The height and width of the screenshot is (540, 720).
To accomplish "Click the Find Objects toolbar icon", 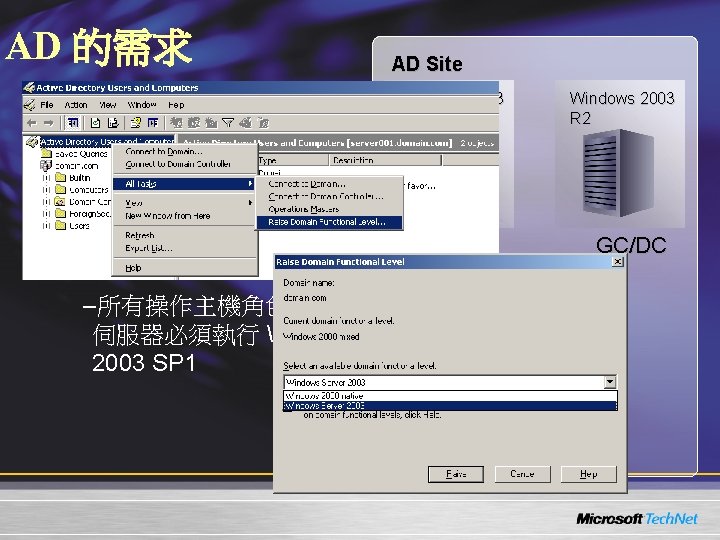I will (x=246, y=123).
